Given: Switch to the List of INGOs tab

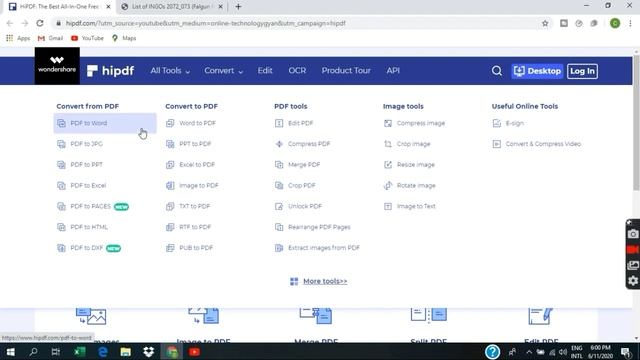Looking at the screenshot, I should [171, 7].
